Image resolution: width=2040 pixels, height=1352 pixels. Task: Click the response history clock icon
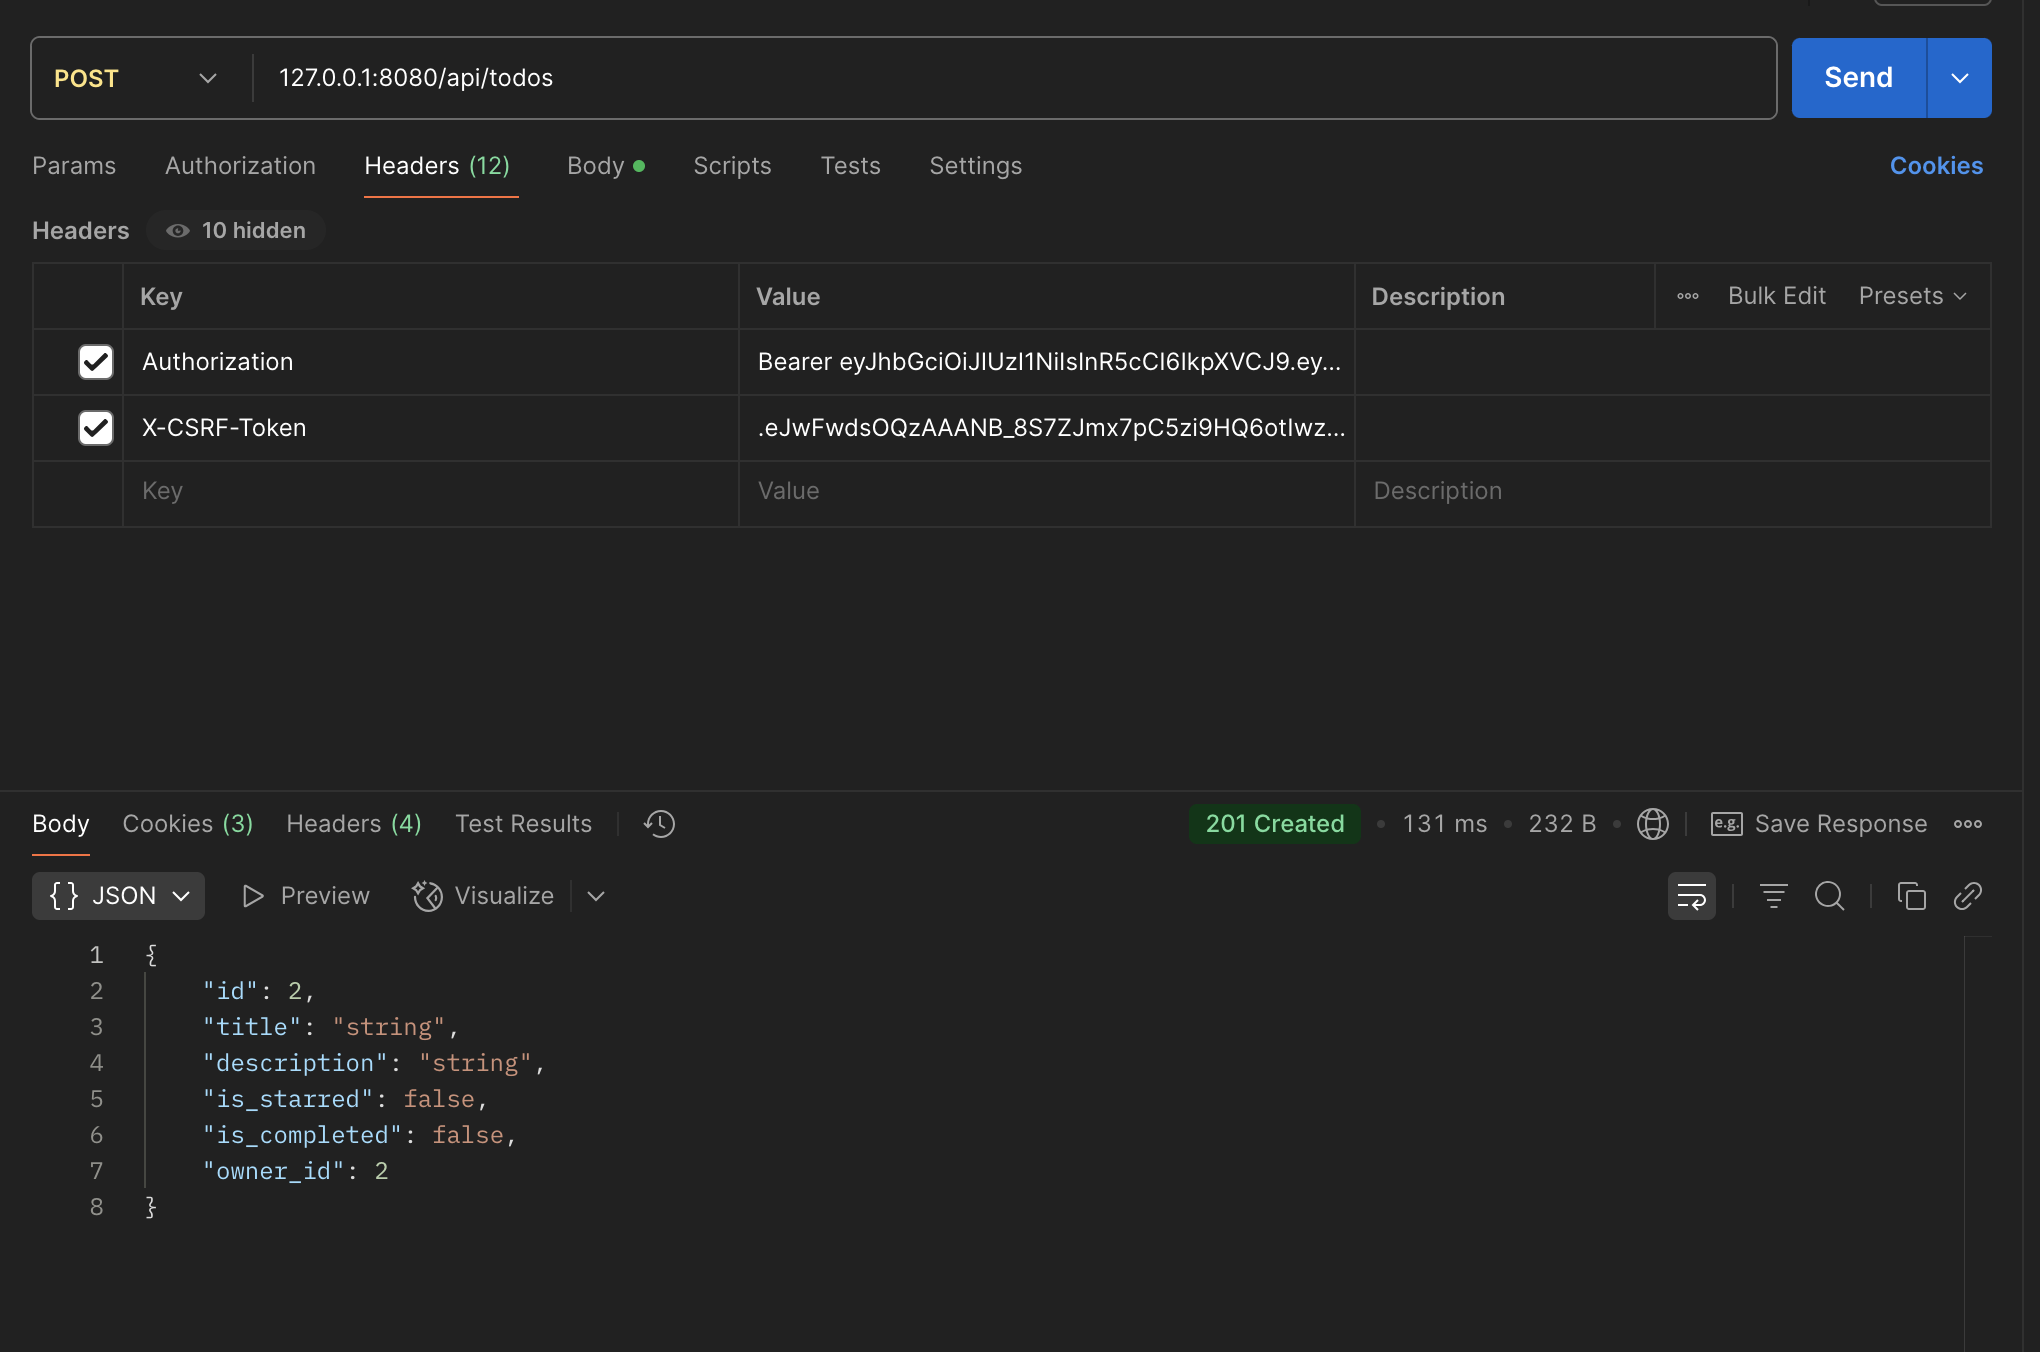pyautogui.click(x=659, y=824)
